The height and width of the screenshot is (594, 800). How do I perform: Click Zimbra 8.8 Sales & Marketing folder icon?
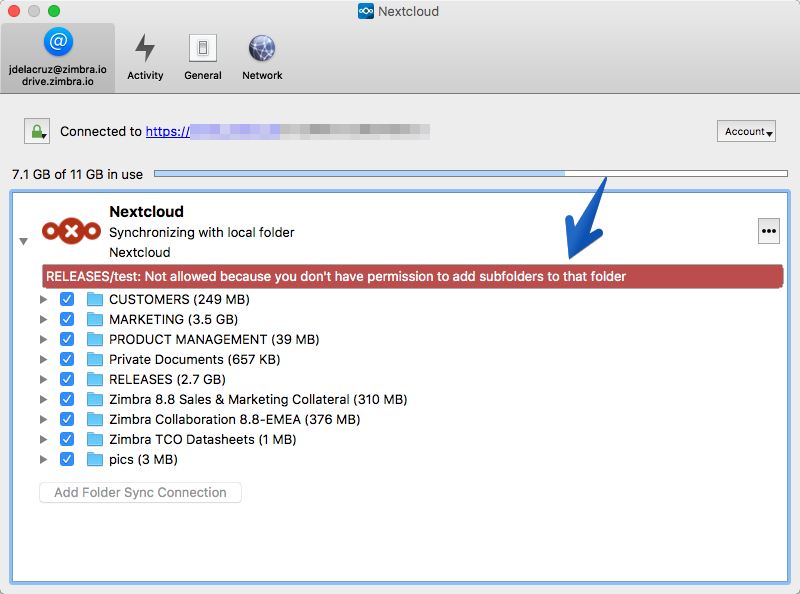tap(94, 399)
